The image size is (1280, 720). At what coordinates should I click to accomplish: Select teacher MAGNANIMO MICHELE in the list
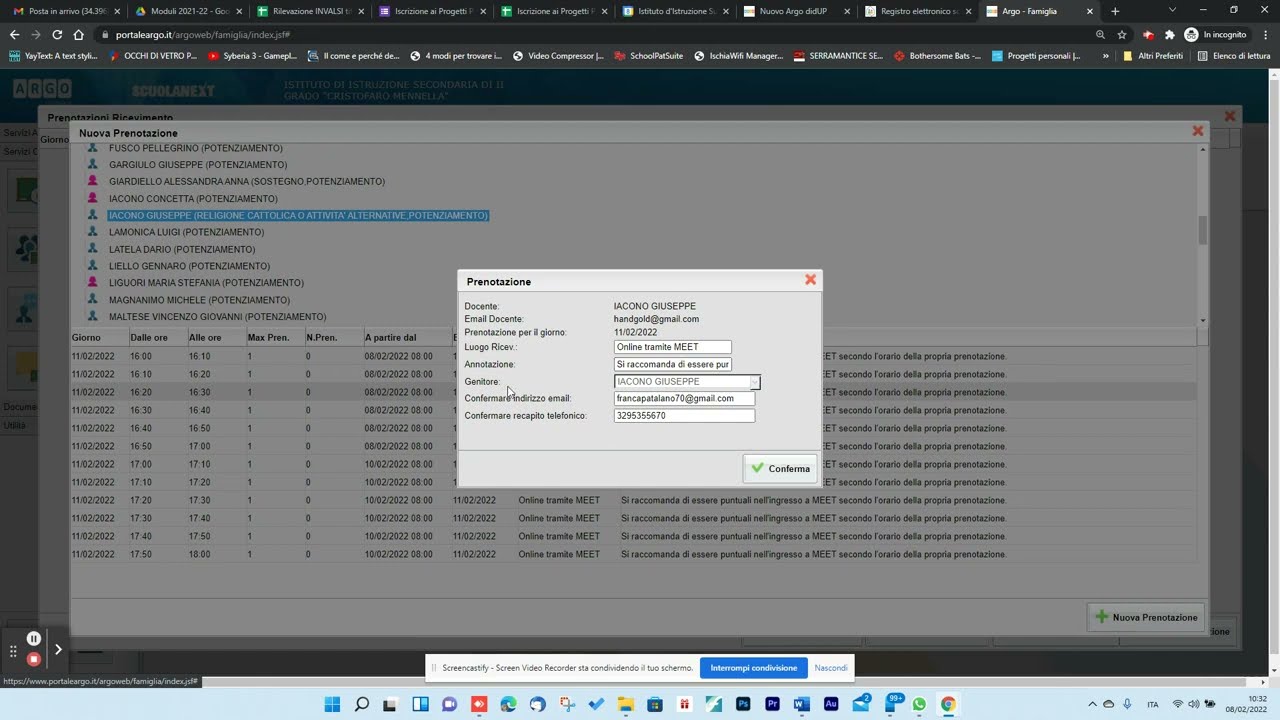pyautogui.click(x=199, y=300)
